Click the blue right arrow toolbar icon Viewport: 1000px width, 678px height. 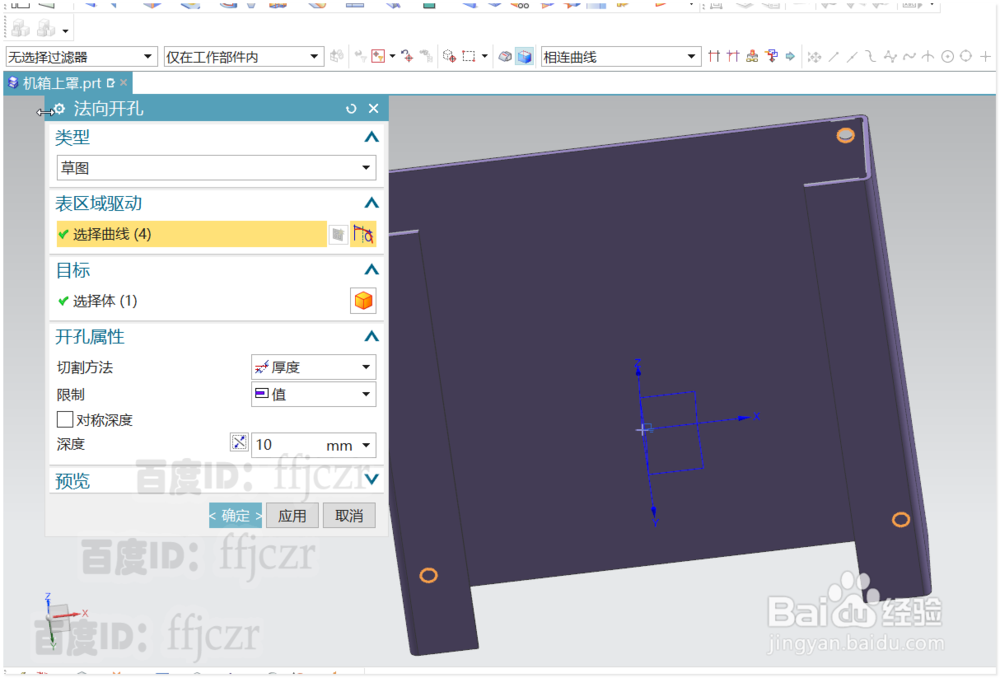coord(790,57)
